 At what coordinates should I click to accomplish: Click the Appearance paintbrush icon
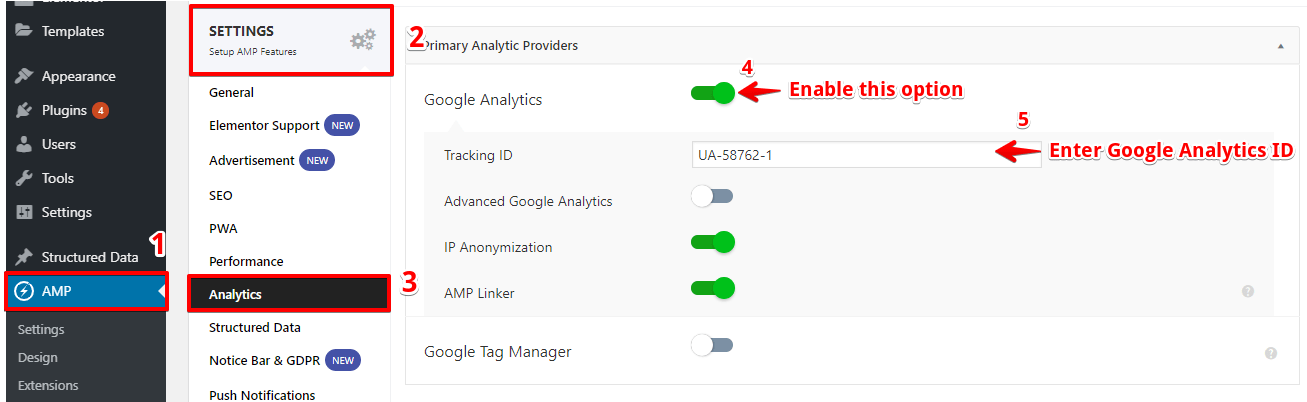pyautogui.click(x=25, y=77)
